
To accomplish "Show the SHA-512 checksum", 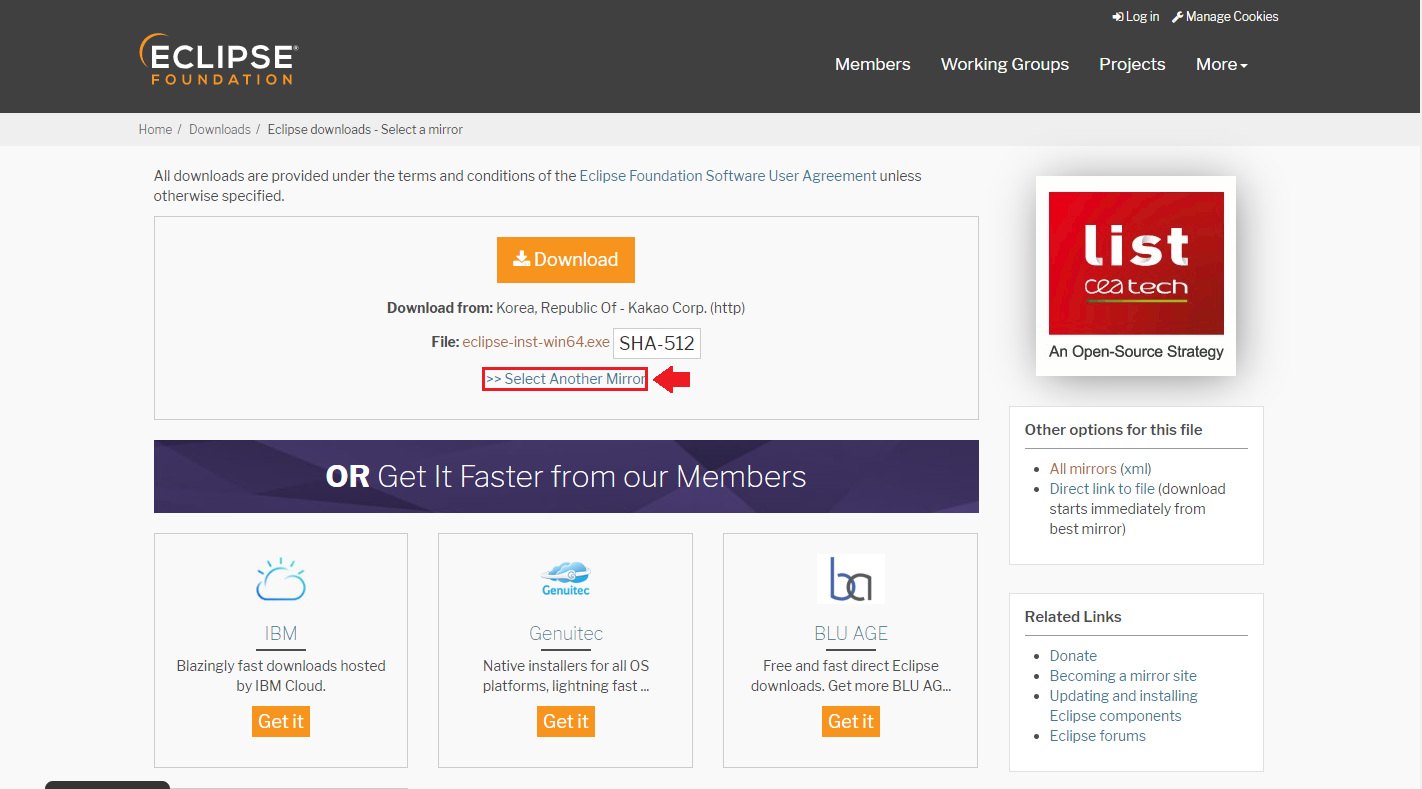I will pyautogui.click(x=657, y=344).
